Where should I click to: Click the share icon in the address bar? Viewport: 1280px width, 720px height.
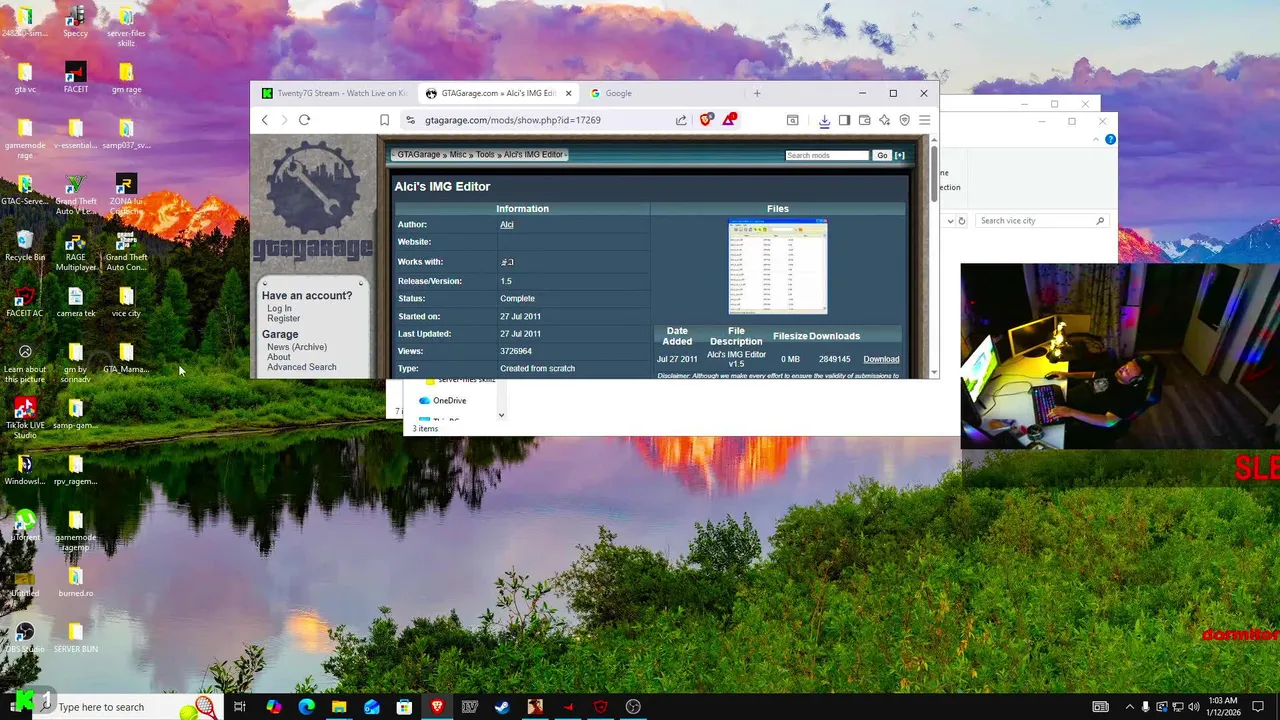click(681, 120)
